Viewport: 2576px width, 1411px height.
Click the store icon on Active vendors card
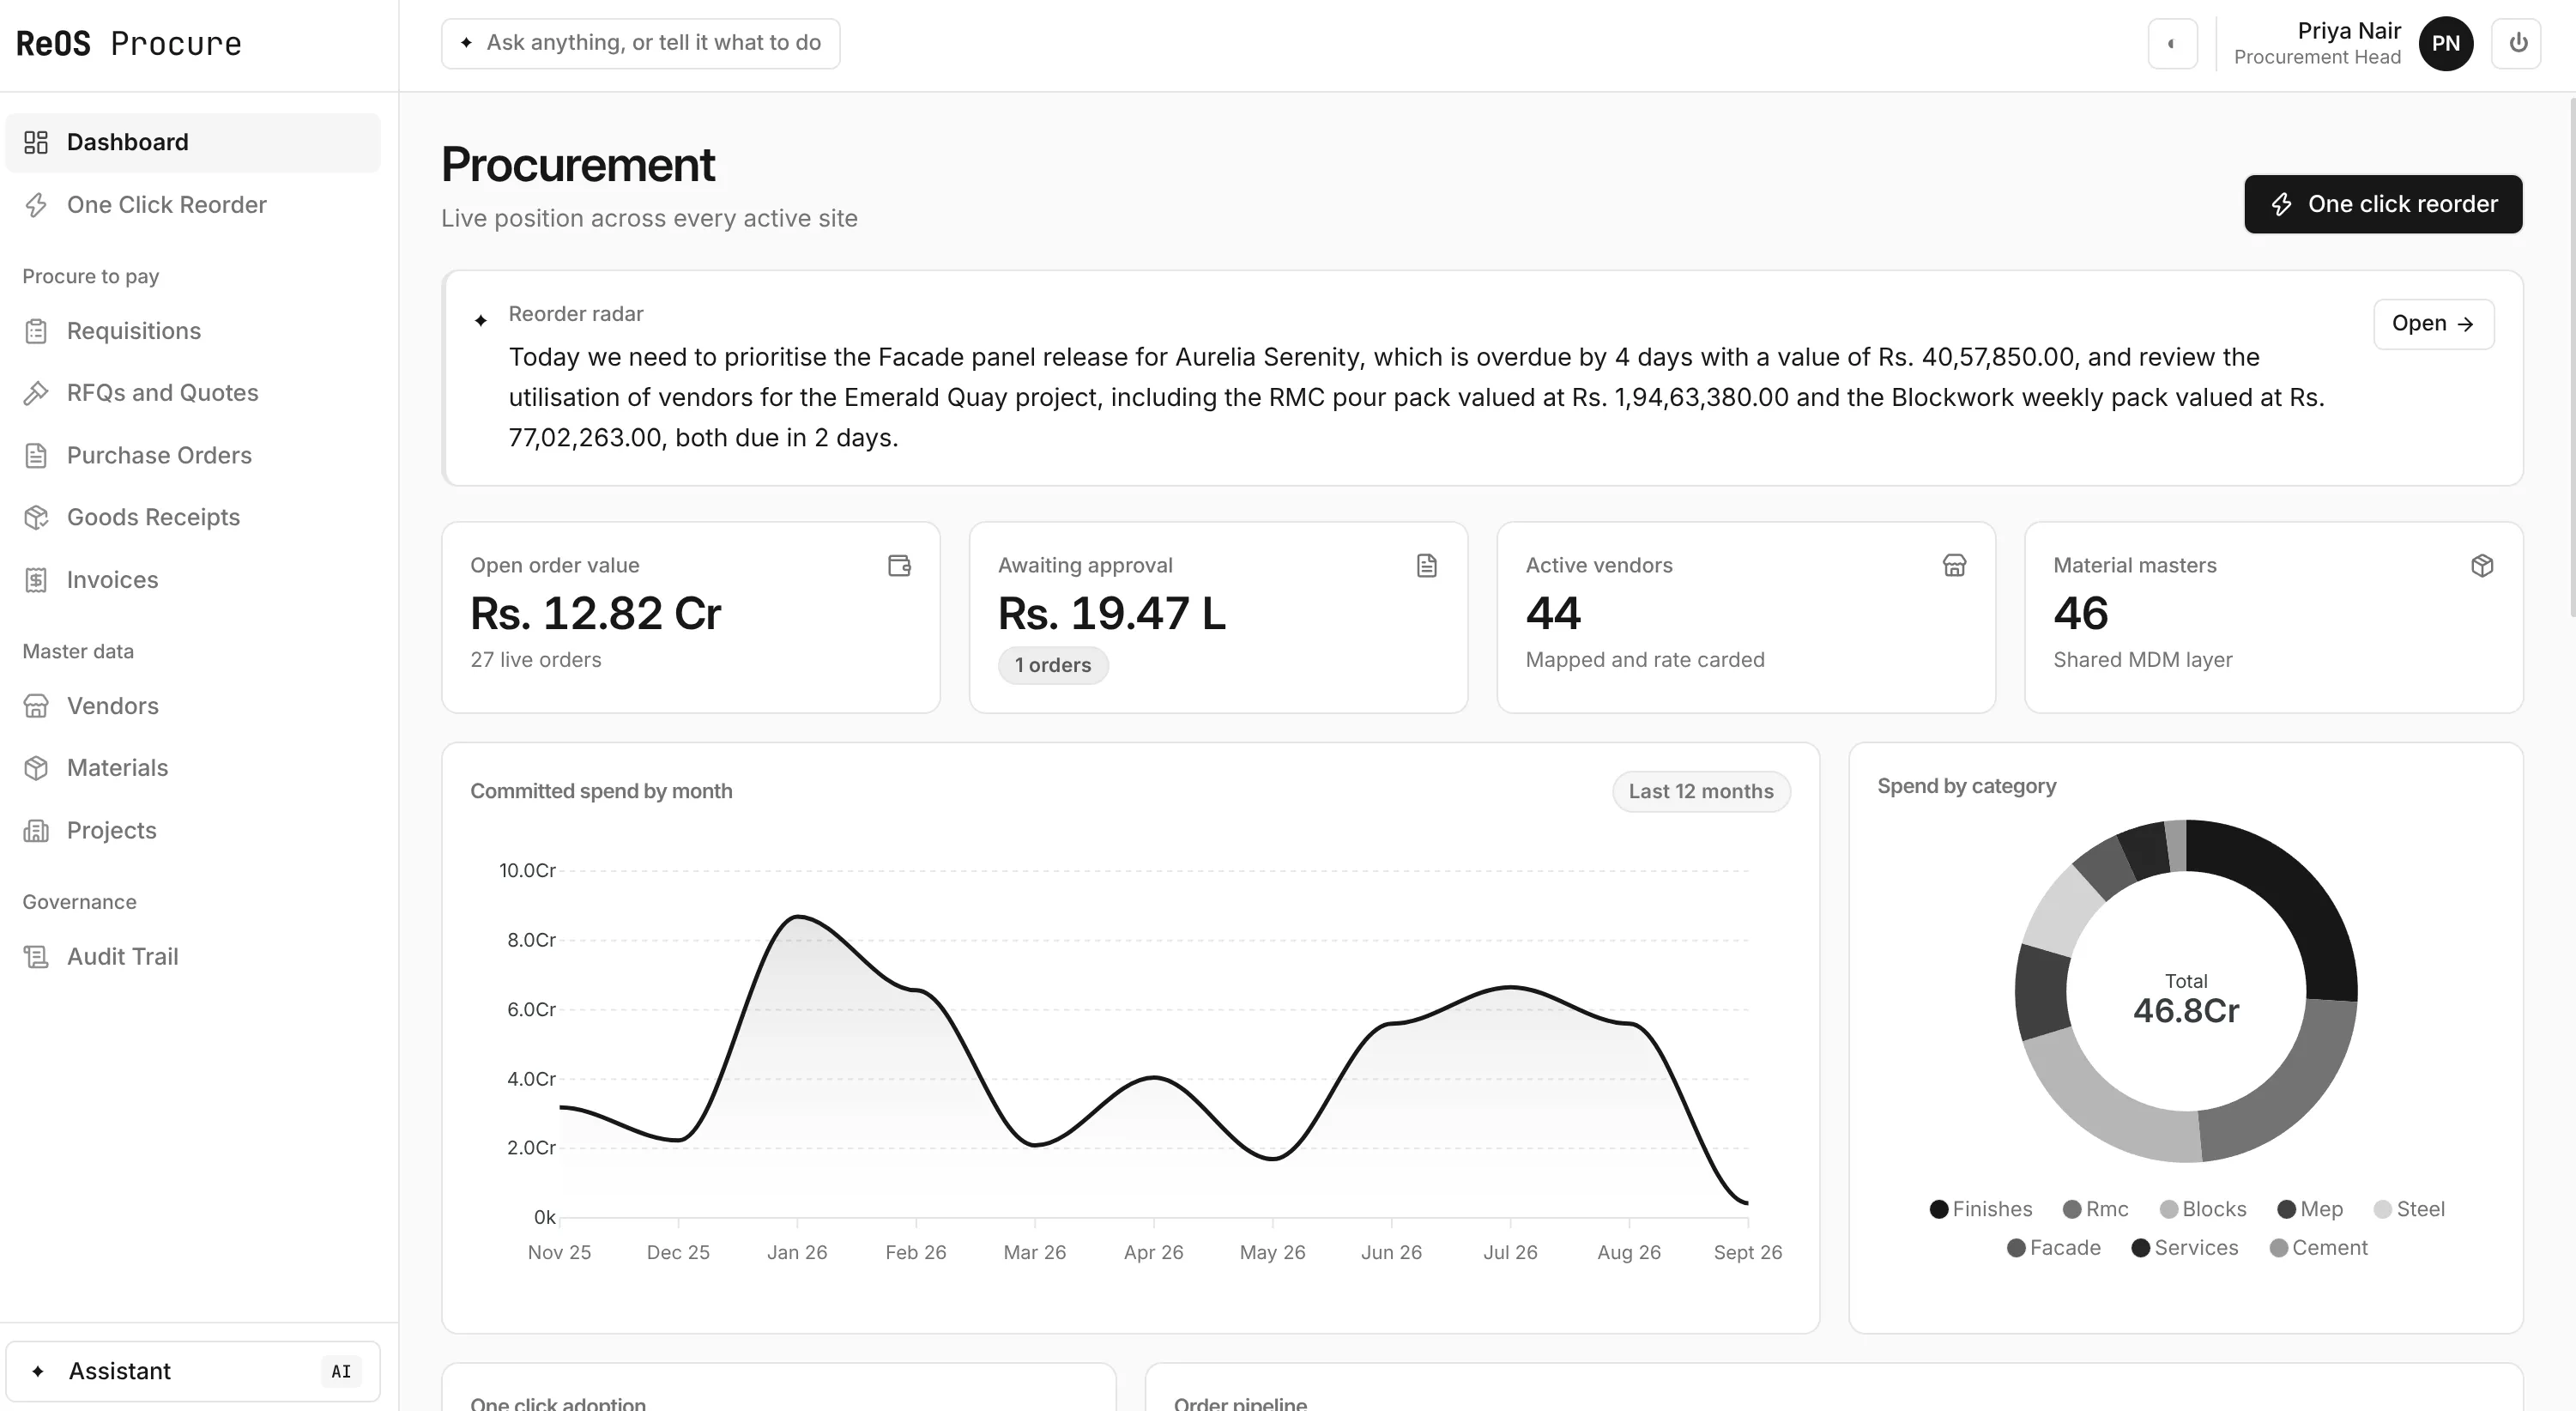[x=1954, y=566]
